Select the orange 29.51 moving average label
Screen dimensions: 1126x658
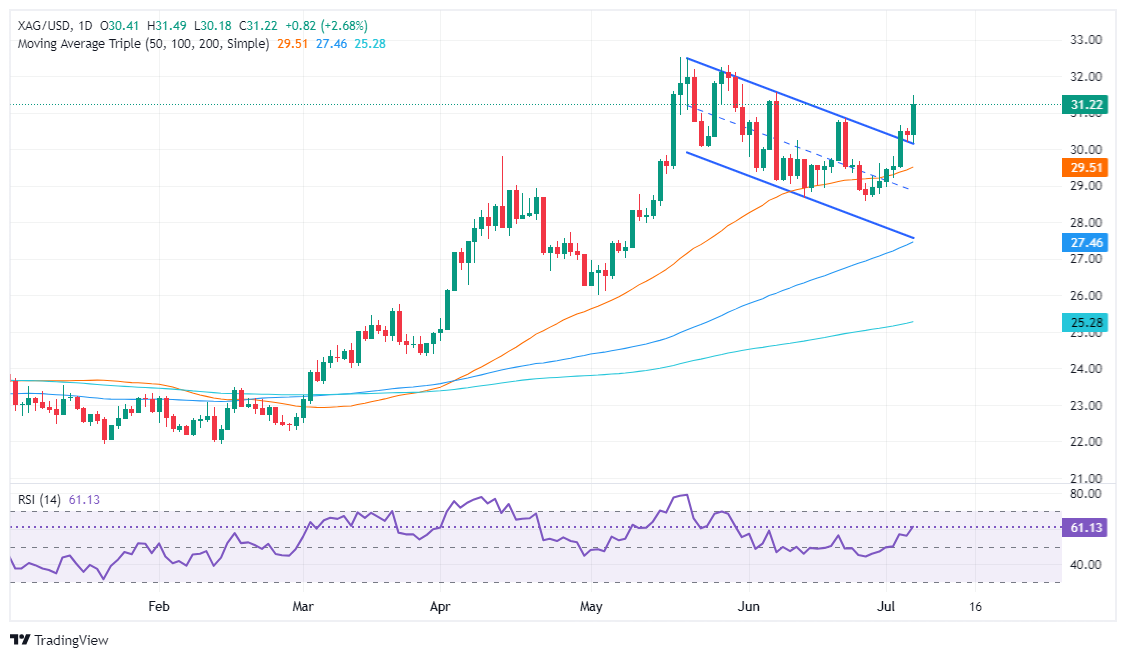coord(1085,168)
